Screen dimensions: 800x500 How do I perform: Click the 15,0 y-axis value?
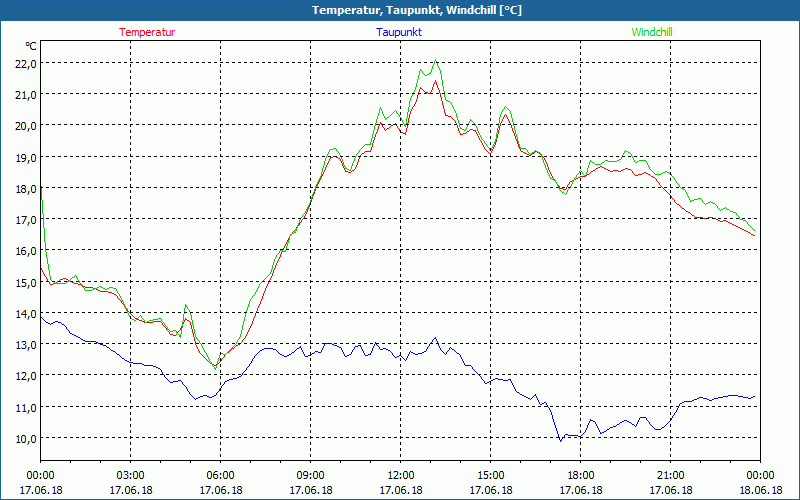(x=27, y=282)
